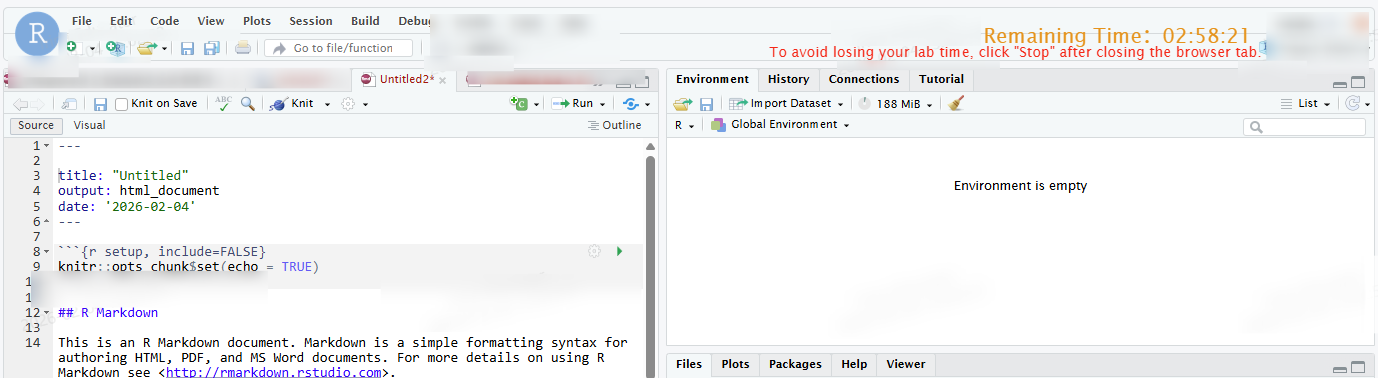
Task: Open the R language selector dropdown
Action: [x=684, y=126]
